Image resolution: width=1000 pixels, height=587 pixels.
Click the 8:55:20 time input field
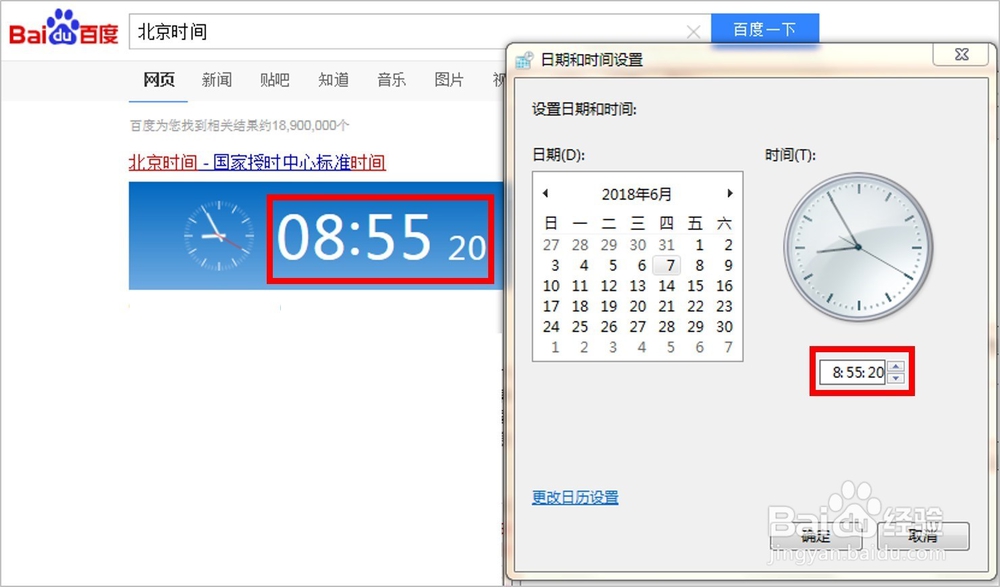point(853,372)
